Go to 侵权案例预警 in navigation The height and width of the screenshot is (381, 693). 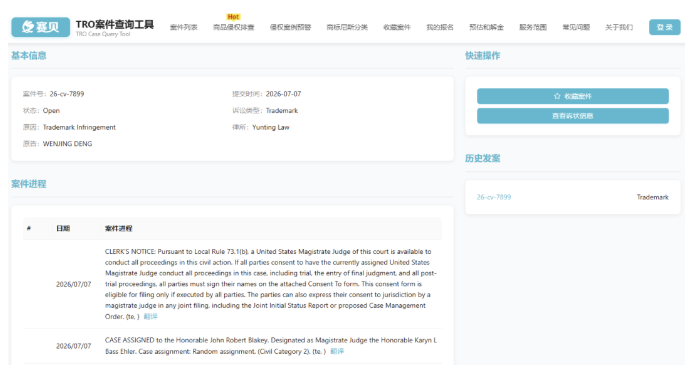[290, 27]
